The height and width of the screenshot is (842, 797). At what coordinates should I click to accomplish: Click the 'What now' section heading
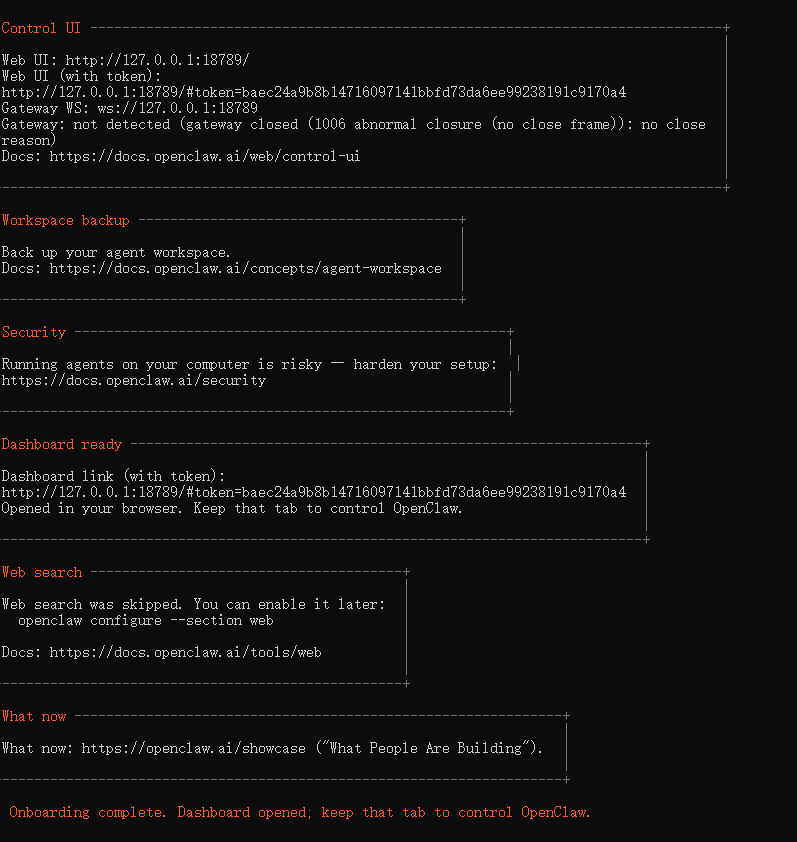pos(34,716)
